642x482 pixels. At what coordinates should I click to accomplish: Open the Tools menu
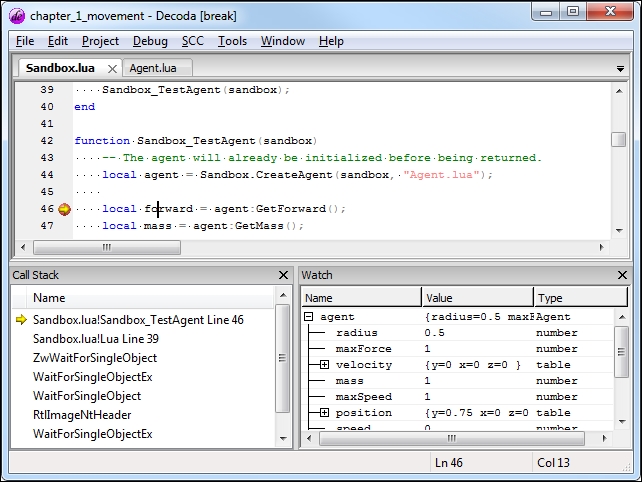click(232, 41)
